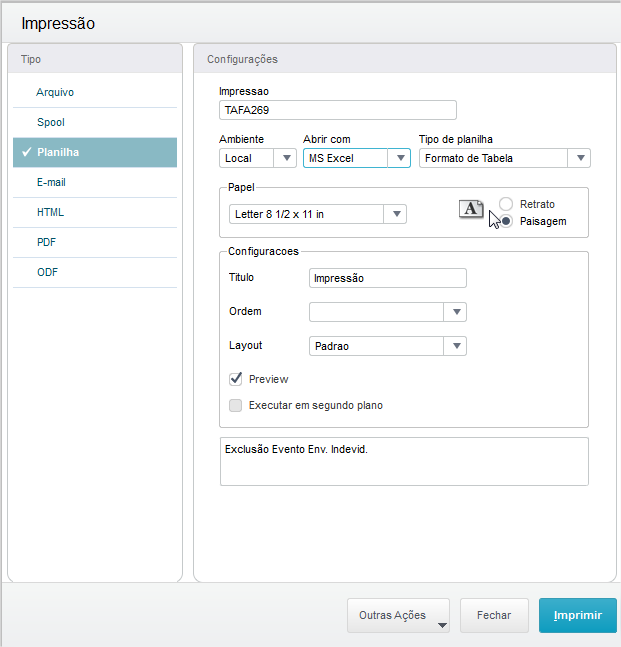Screen dimensions: 621x647
Task: Open the Abrir com dropdown
Action: pyautogui.click(x=400, y=158)
